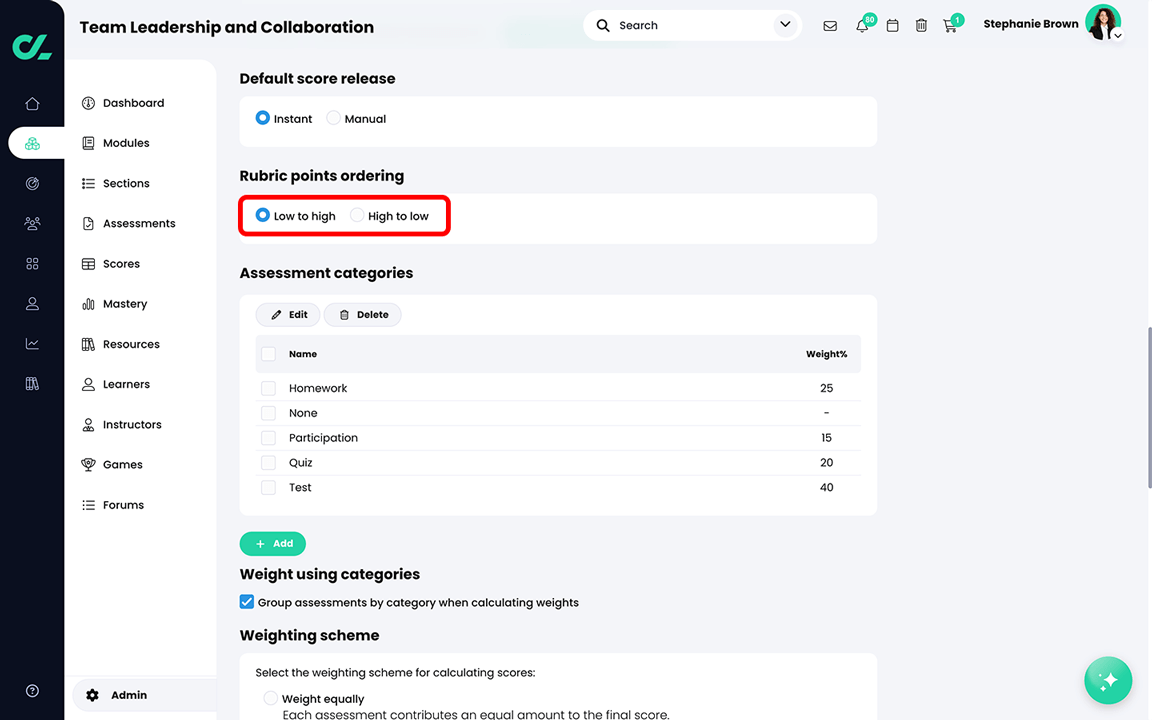The height and width of the screenshot is (720, 1152).
Task: Click the Edit categories button
Action: [288, 314]
